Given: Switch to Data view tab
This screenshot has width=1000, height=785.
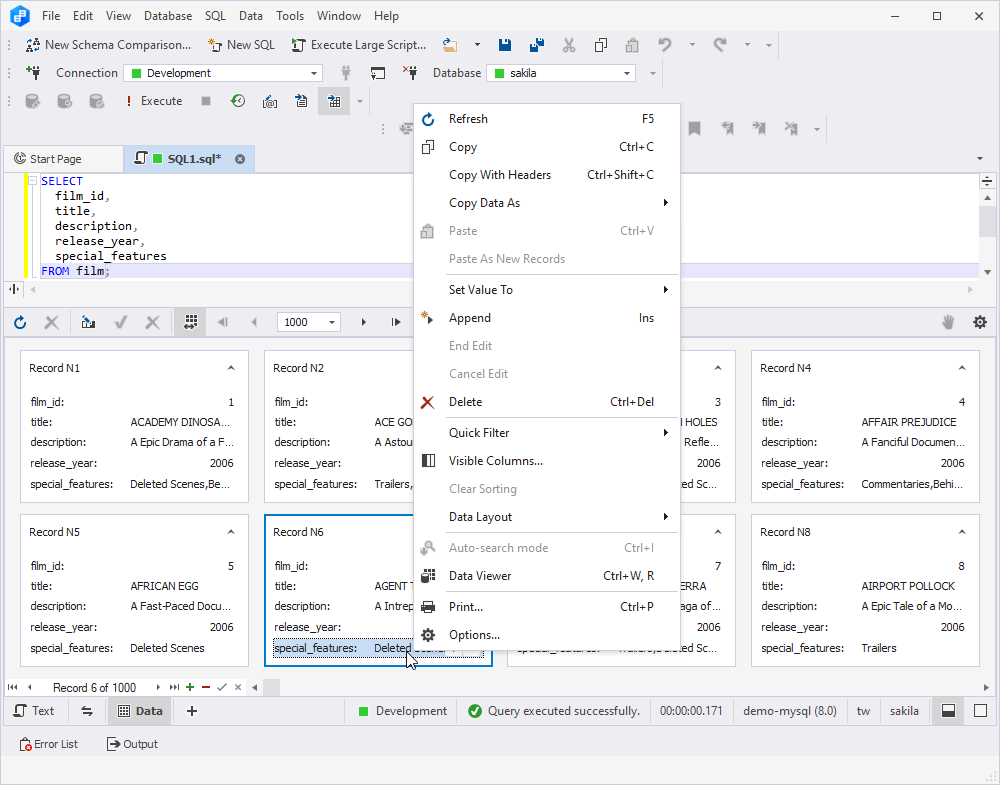Looking at the screenshot, I should tap(140, 711).
